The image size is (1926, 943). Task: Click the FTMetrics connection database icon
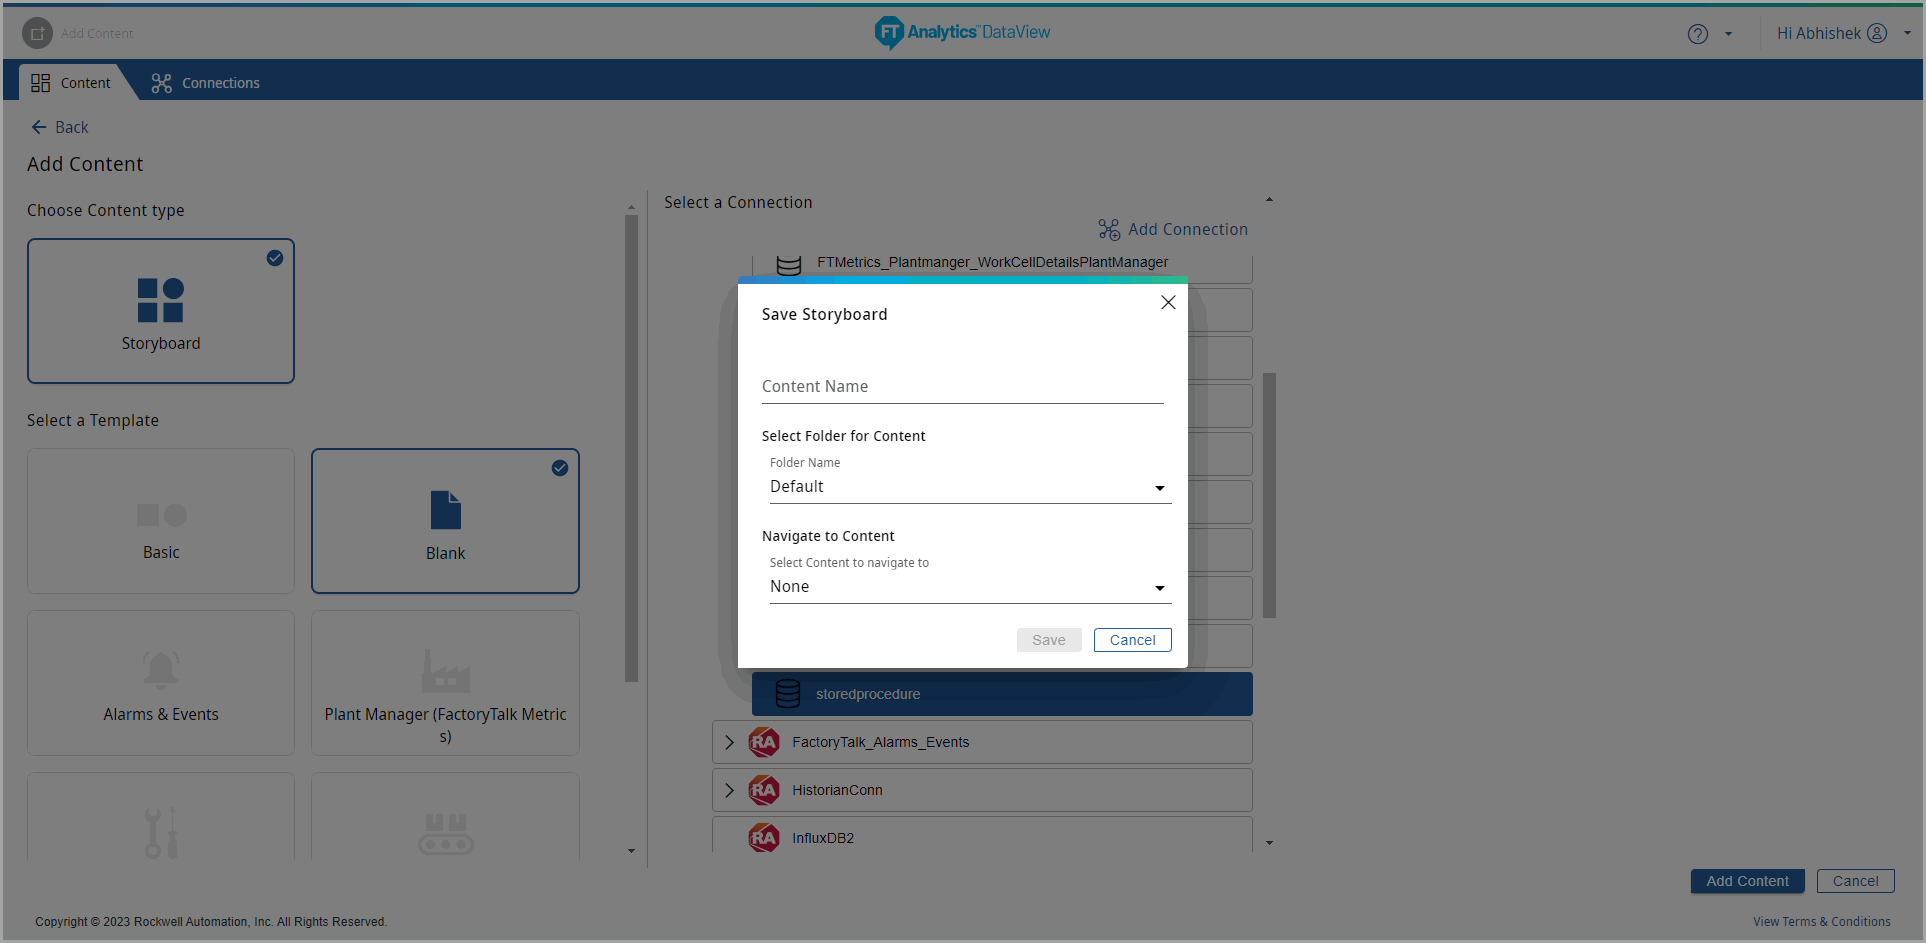pyautogui.click(x=789, y=265)
